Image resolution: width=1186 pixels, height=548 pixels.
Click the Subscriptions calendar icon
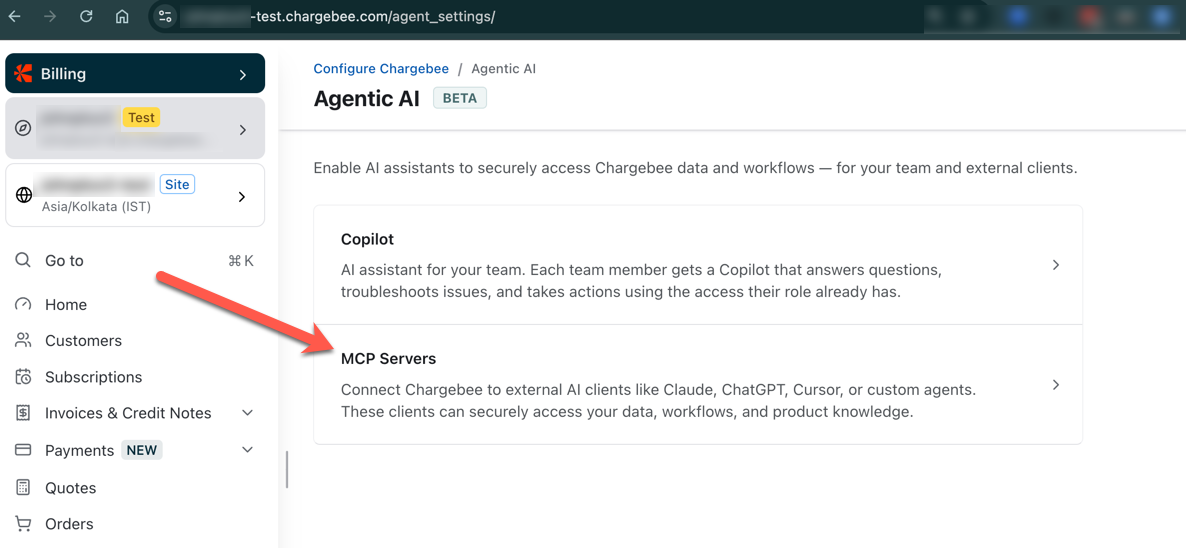[x=23, y=376]
